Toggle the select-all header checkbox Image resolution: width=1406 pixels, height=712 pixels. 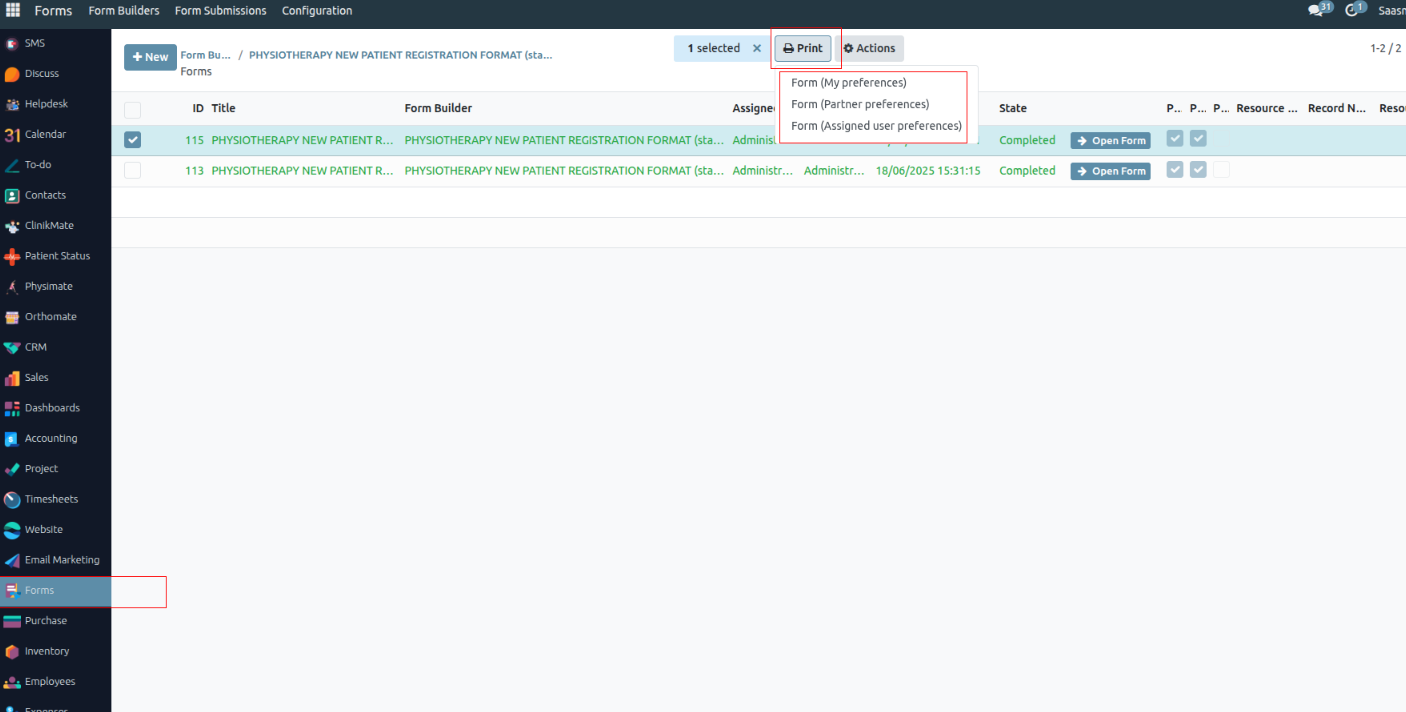[x=132, y=109]
